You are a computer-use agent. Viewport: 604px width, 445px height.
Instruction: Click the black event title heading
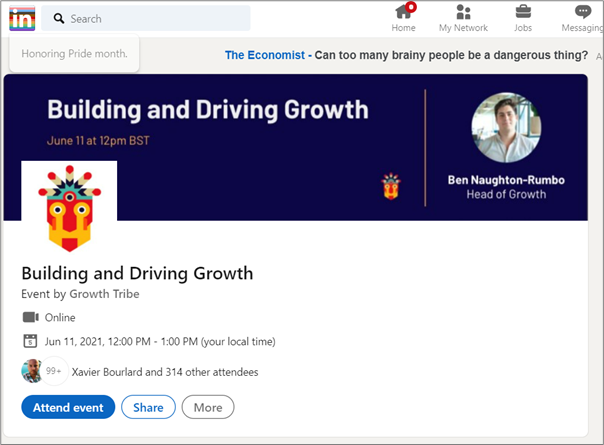point(137,274)
